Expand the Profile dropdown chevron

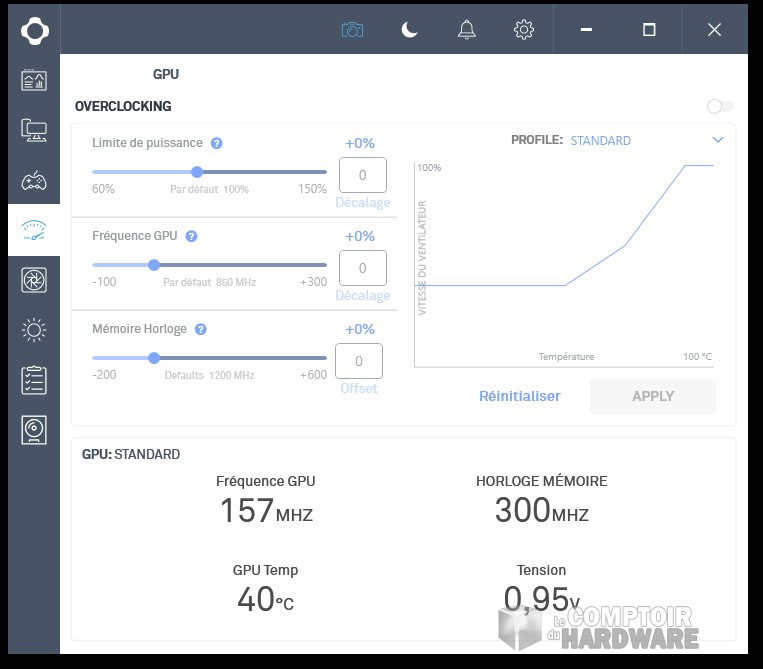717,141
